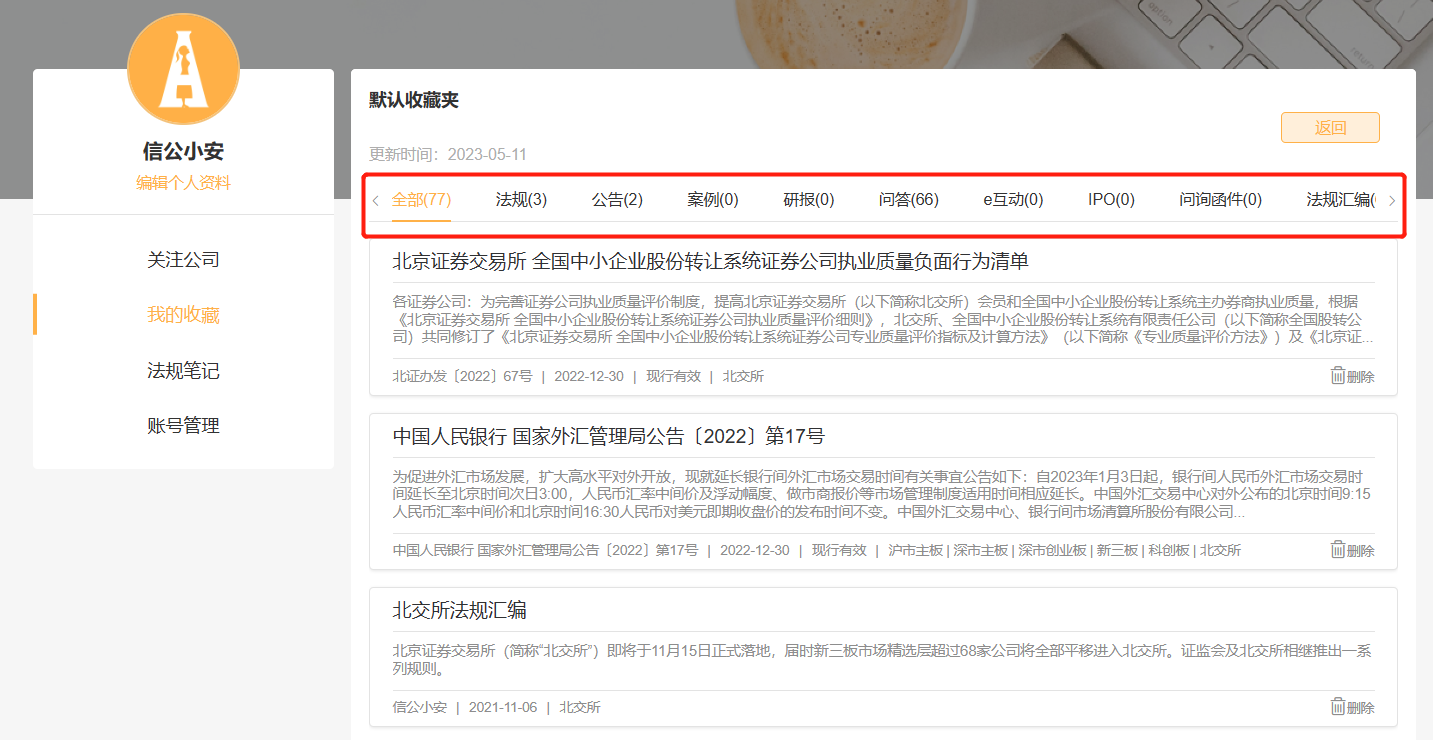Select the 全部(77) tab
This screenshot has height=740, width=1433.
pos(421,199)
